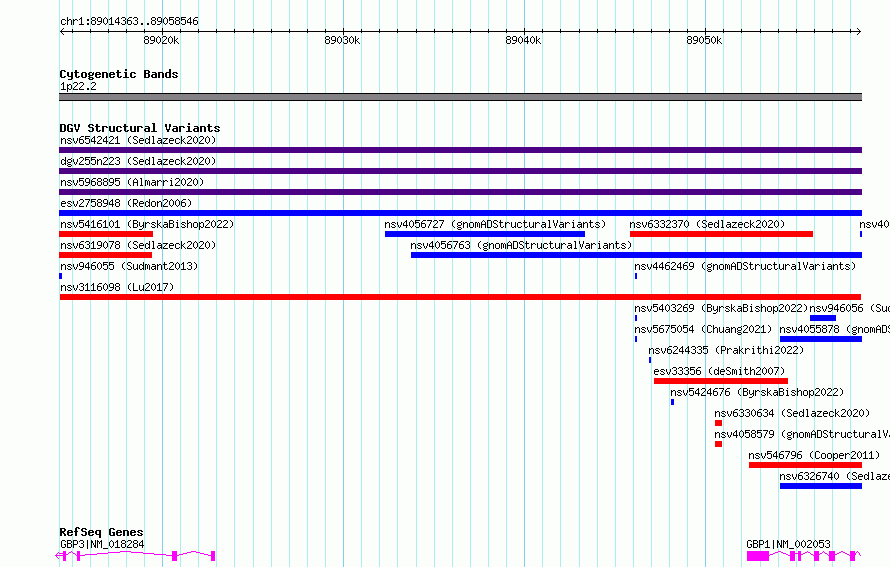Image resolution: width=890 pixels, height=567 pixels.
Task: Click the nsv5403269 (ByrskaBishop2022) label
Action: [x=721, y=308]
